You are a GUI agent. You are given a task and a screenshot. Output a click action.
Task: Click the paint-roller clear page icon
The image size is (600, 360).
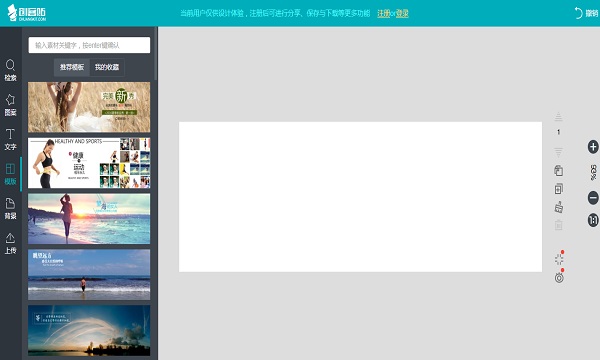[x=559, y=207]
